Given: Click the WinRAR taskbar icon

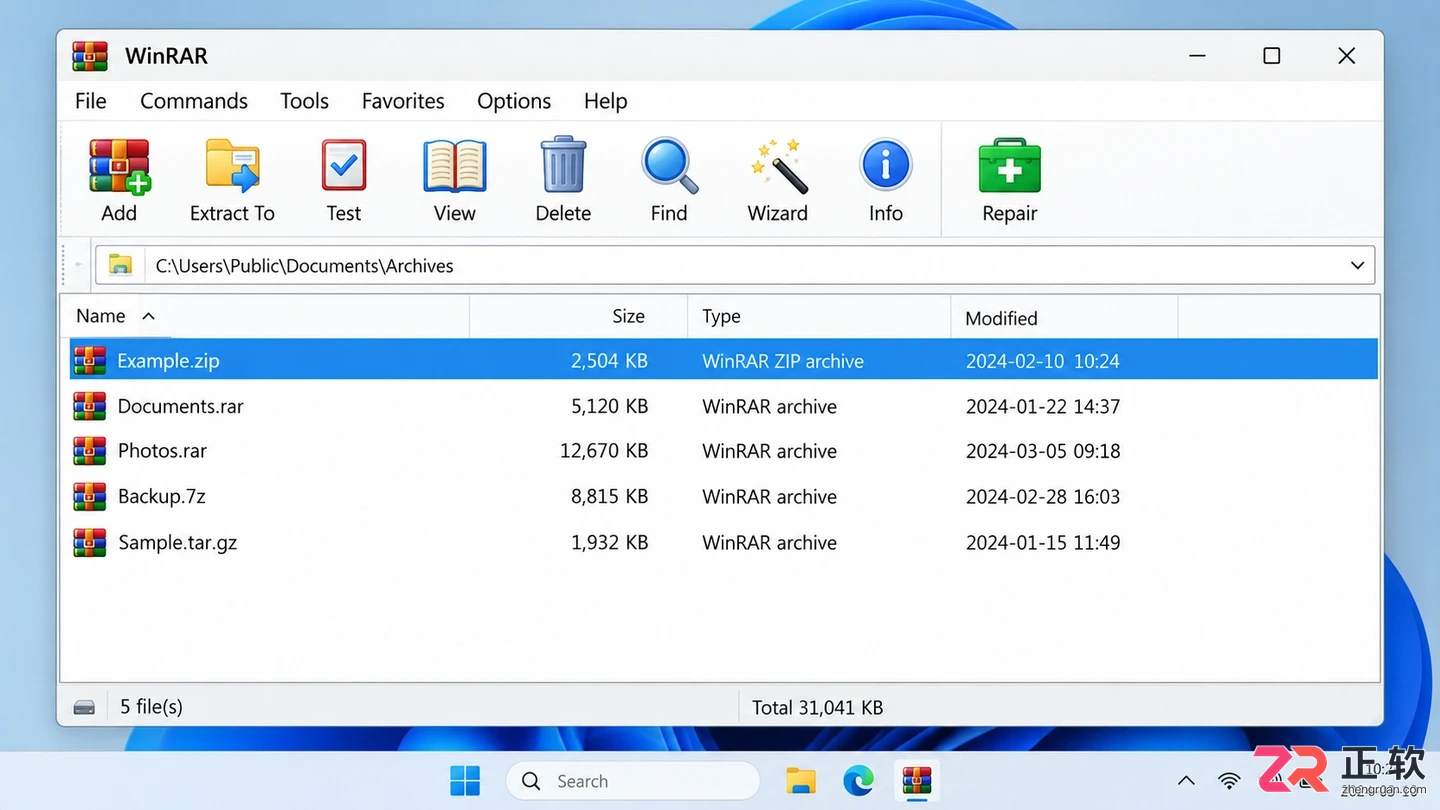Looking at the screenshot, I should [916, 780].
